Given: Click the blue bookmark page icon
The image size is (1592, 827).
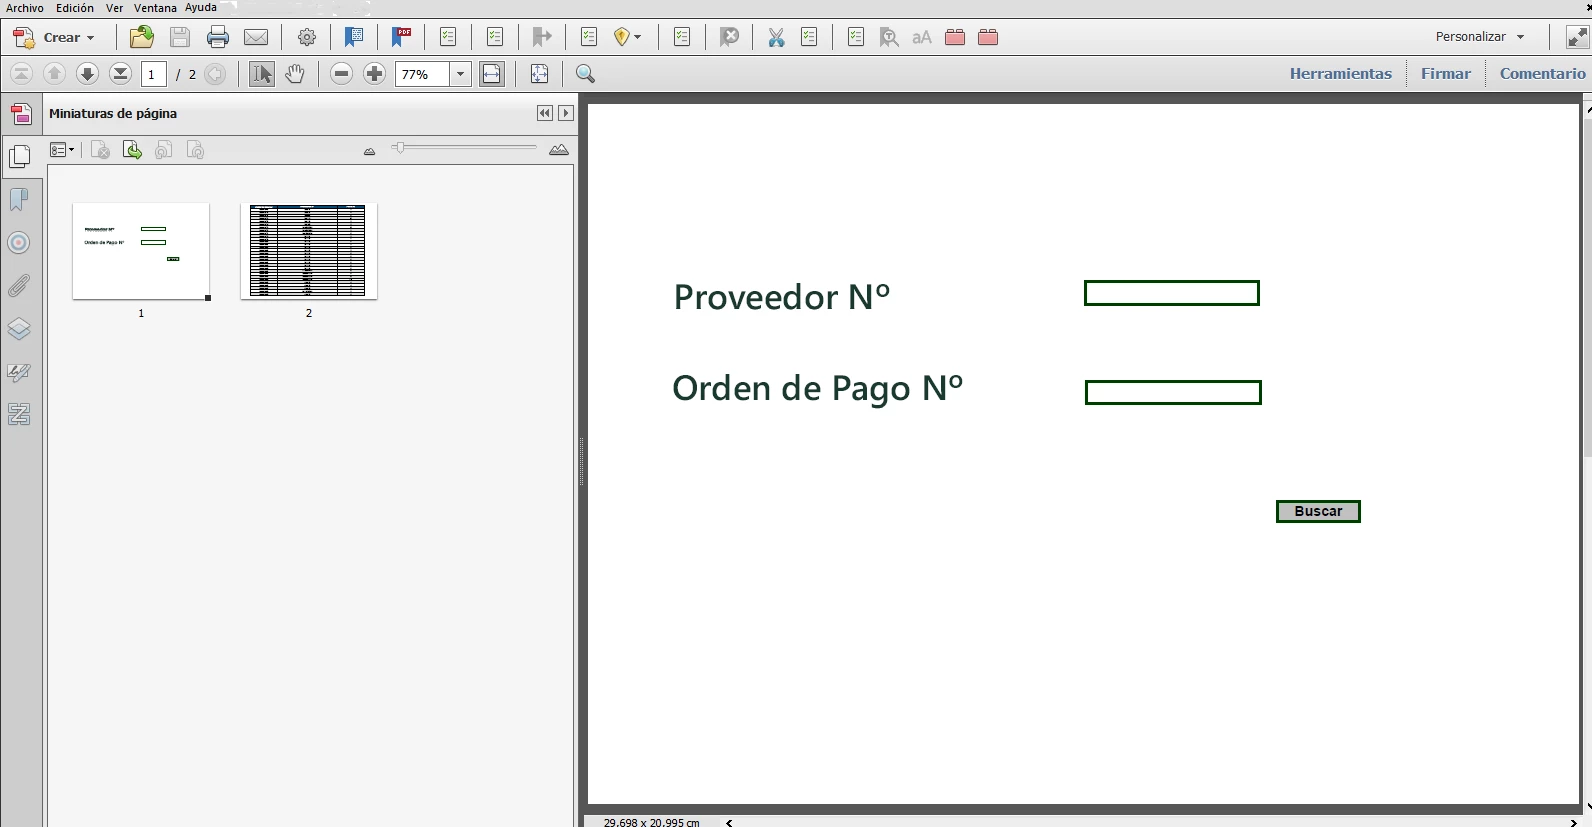Looking at the screenshot, I should 353,37.
